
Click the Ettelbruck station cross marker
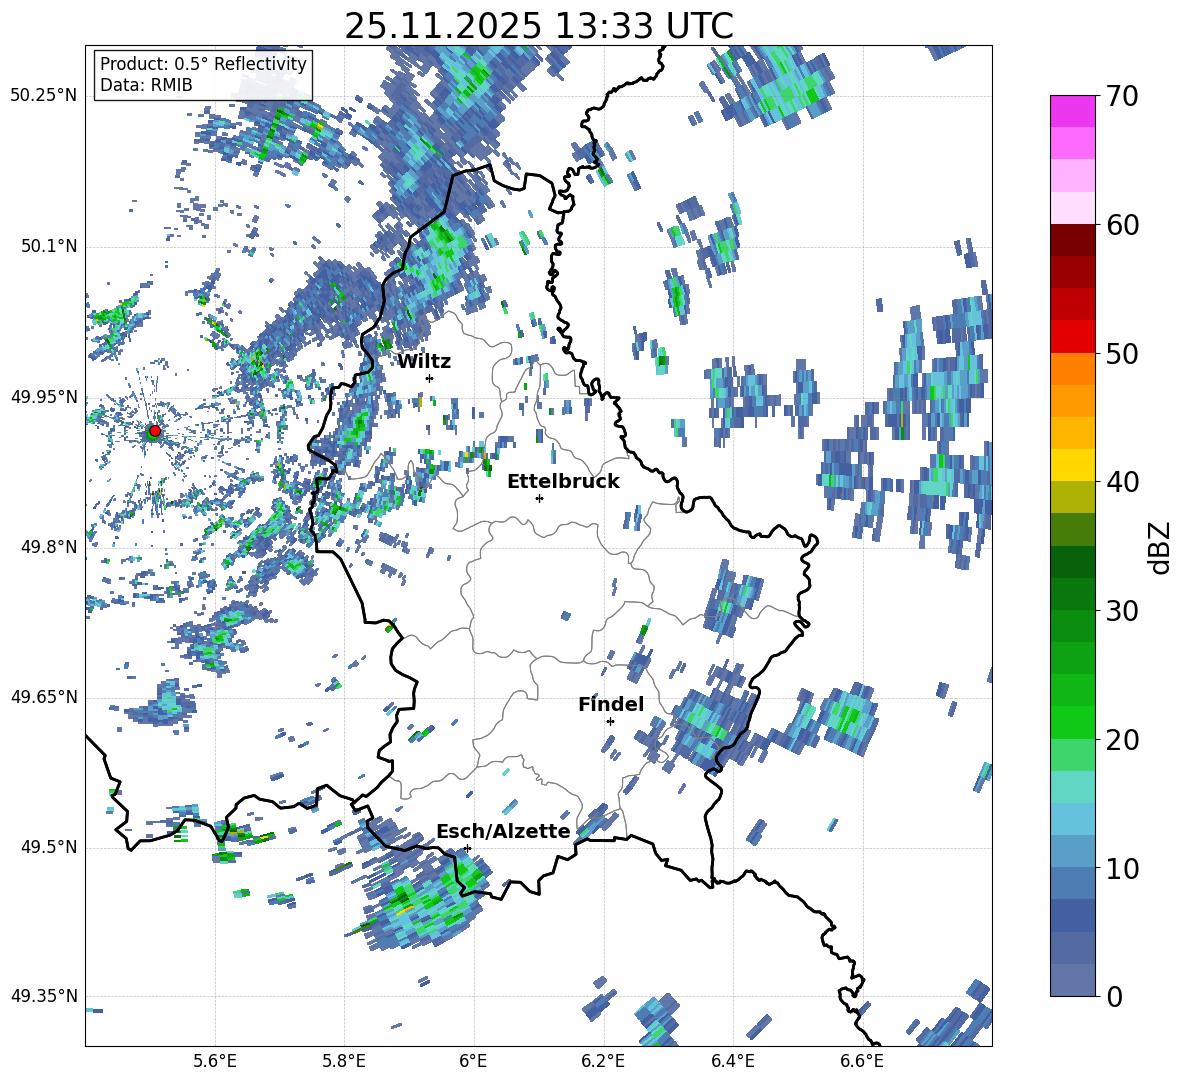(x=539, y=498)
